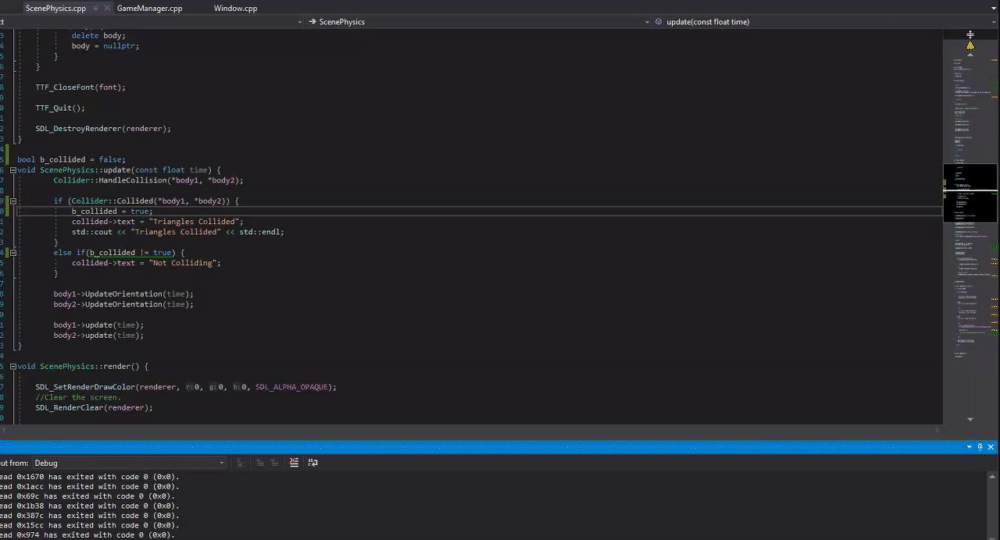The height and width of the screenshot is (540, 1000).
Task: Click the Output panel pin icon
Action: coord(981,447)
